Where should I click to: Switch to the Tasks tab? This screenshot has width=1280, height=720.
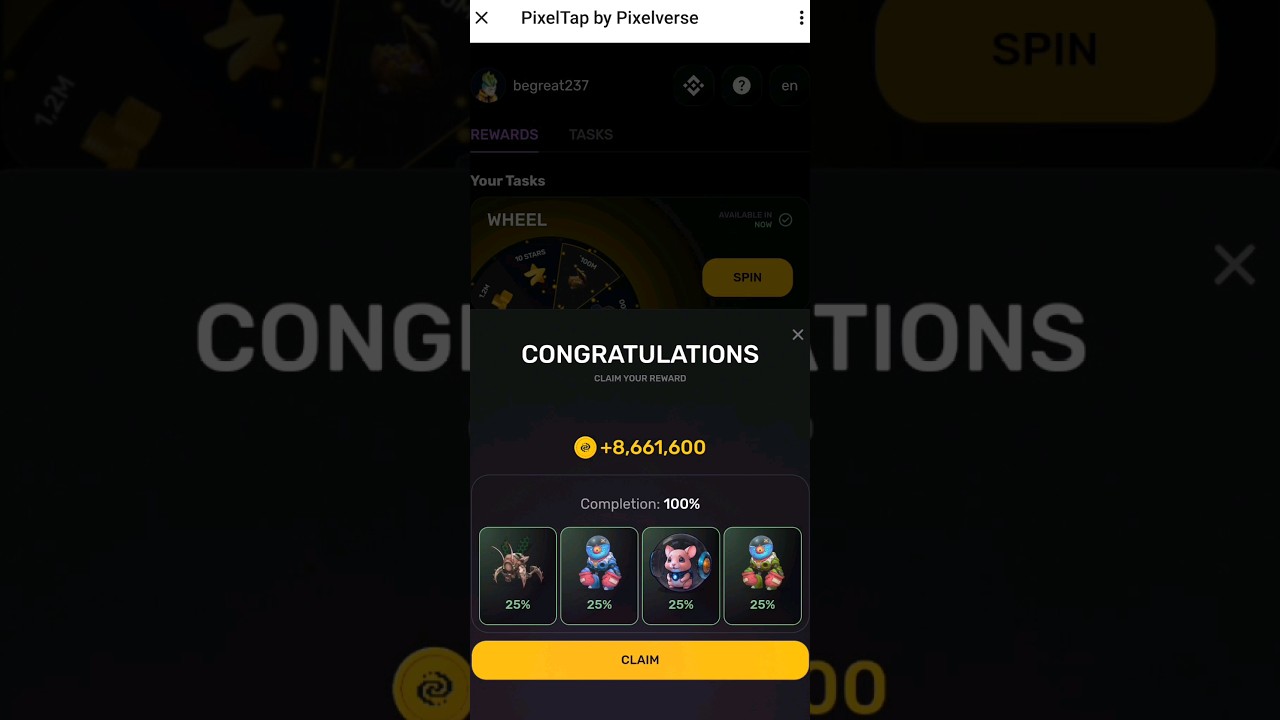click(x=591, y=135)
